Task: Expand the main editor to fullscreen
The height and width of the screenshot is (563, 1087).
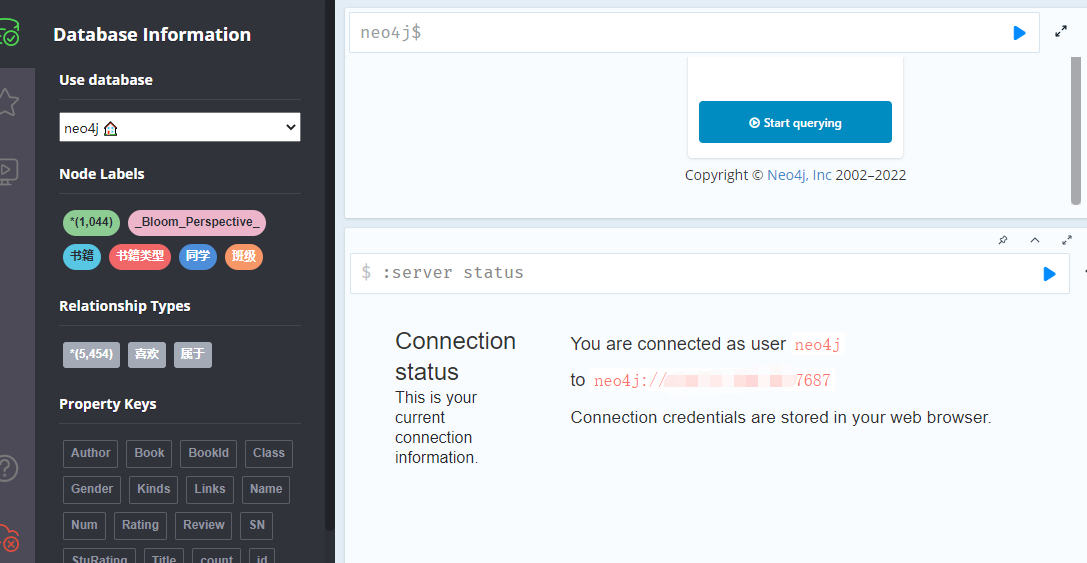Action: pos(1061,31)
